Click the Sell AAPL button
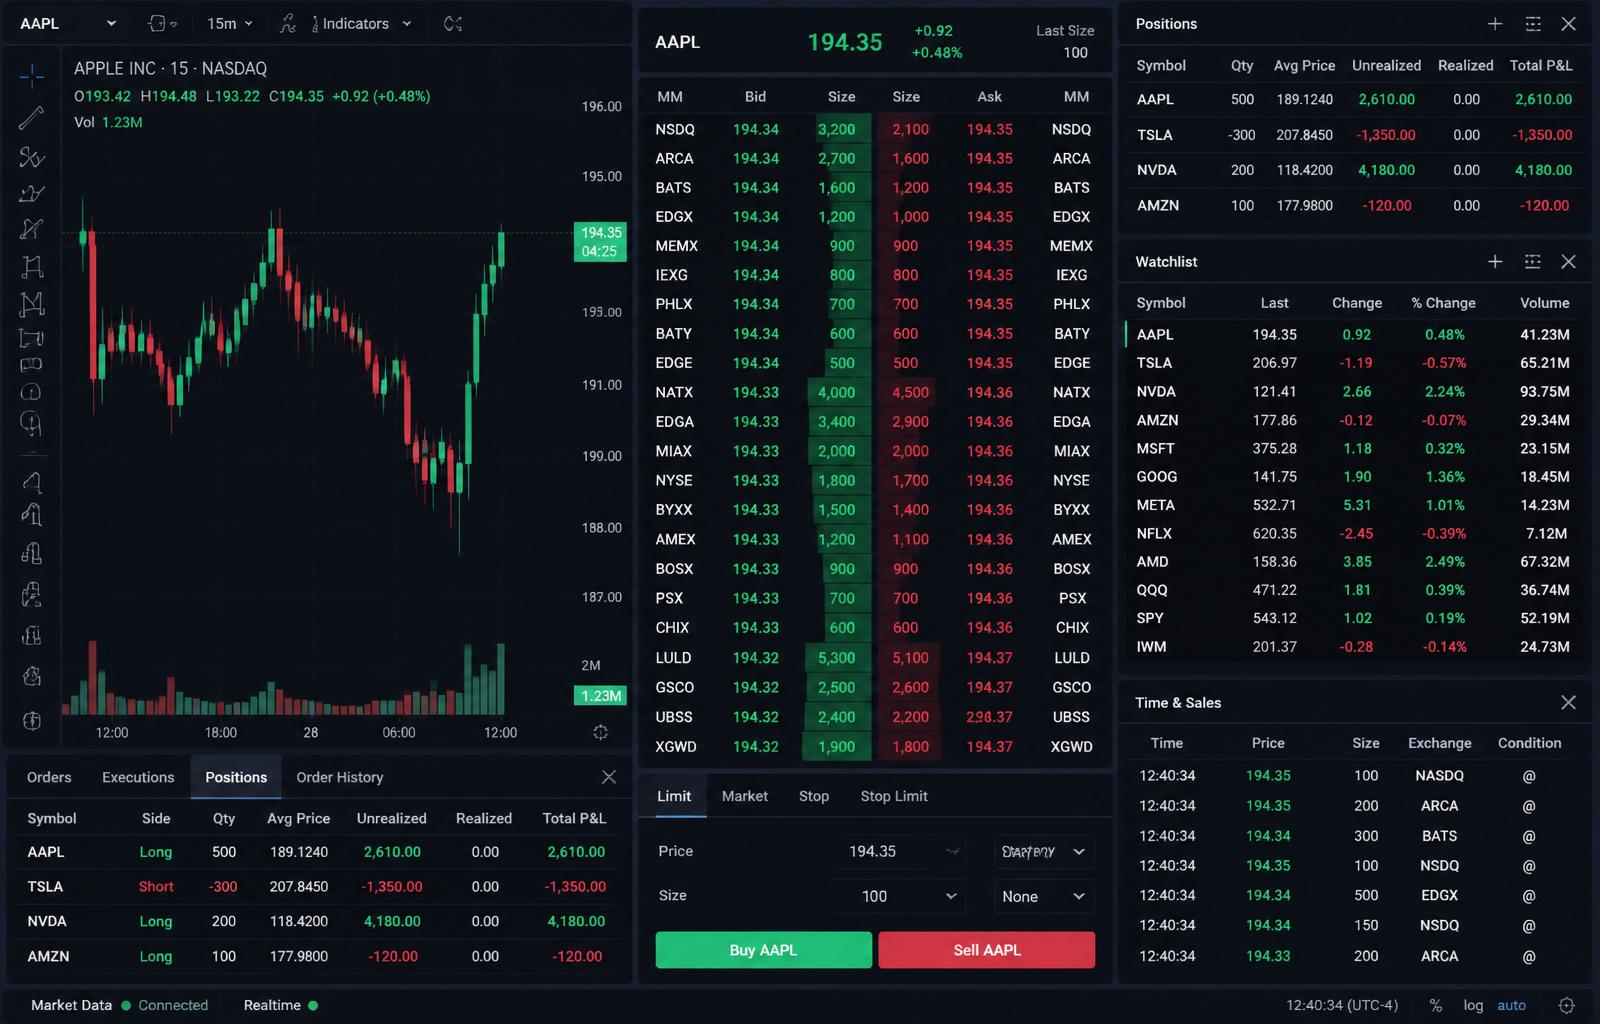 pos(987,950)
